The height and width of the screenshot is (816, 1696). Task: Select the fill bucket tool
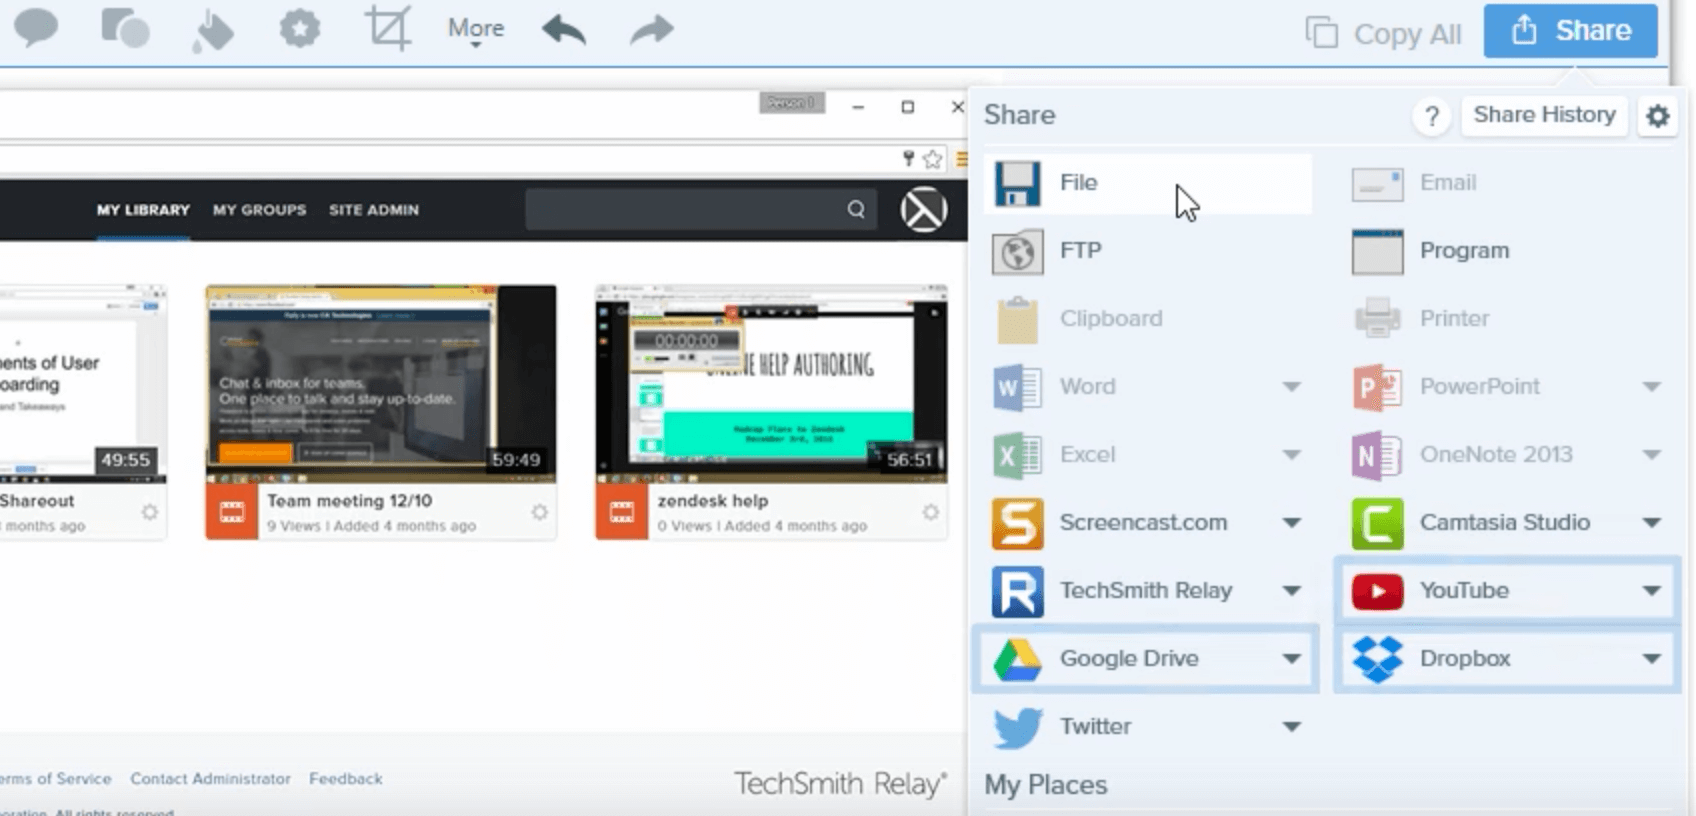[x=212, y=30]
